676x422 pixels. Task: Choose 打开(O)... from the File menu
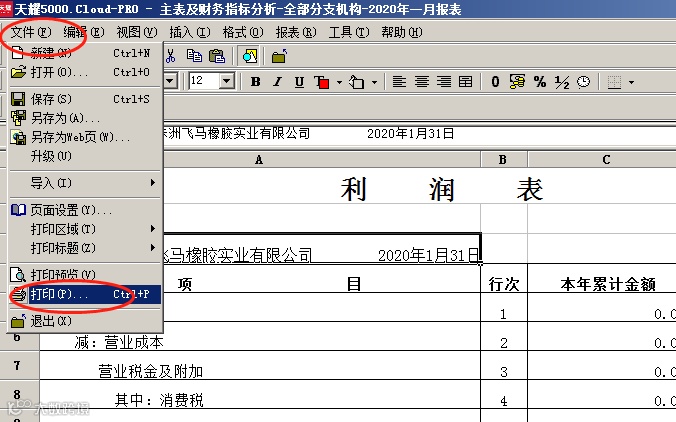pos(85,72)
